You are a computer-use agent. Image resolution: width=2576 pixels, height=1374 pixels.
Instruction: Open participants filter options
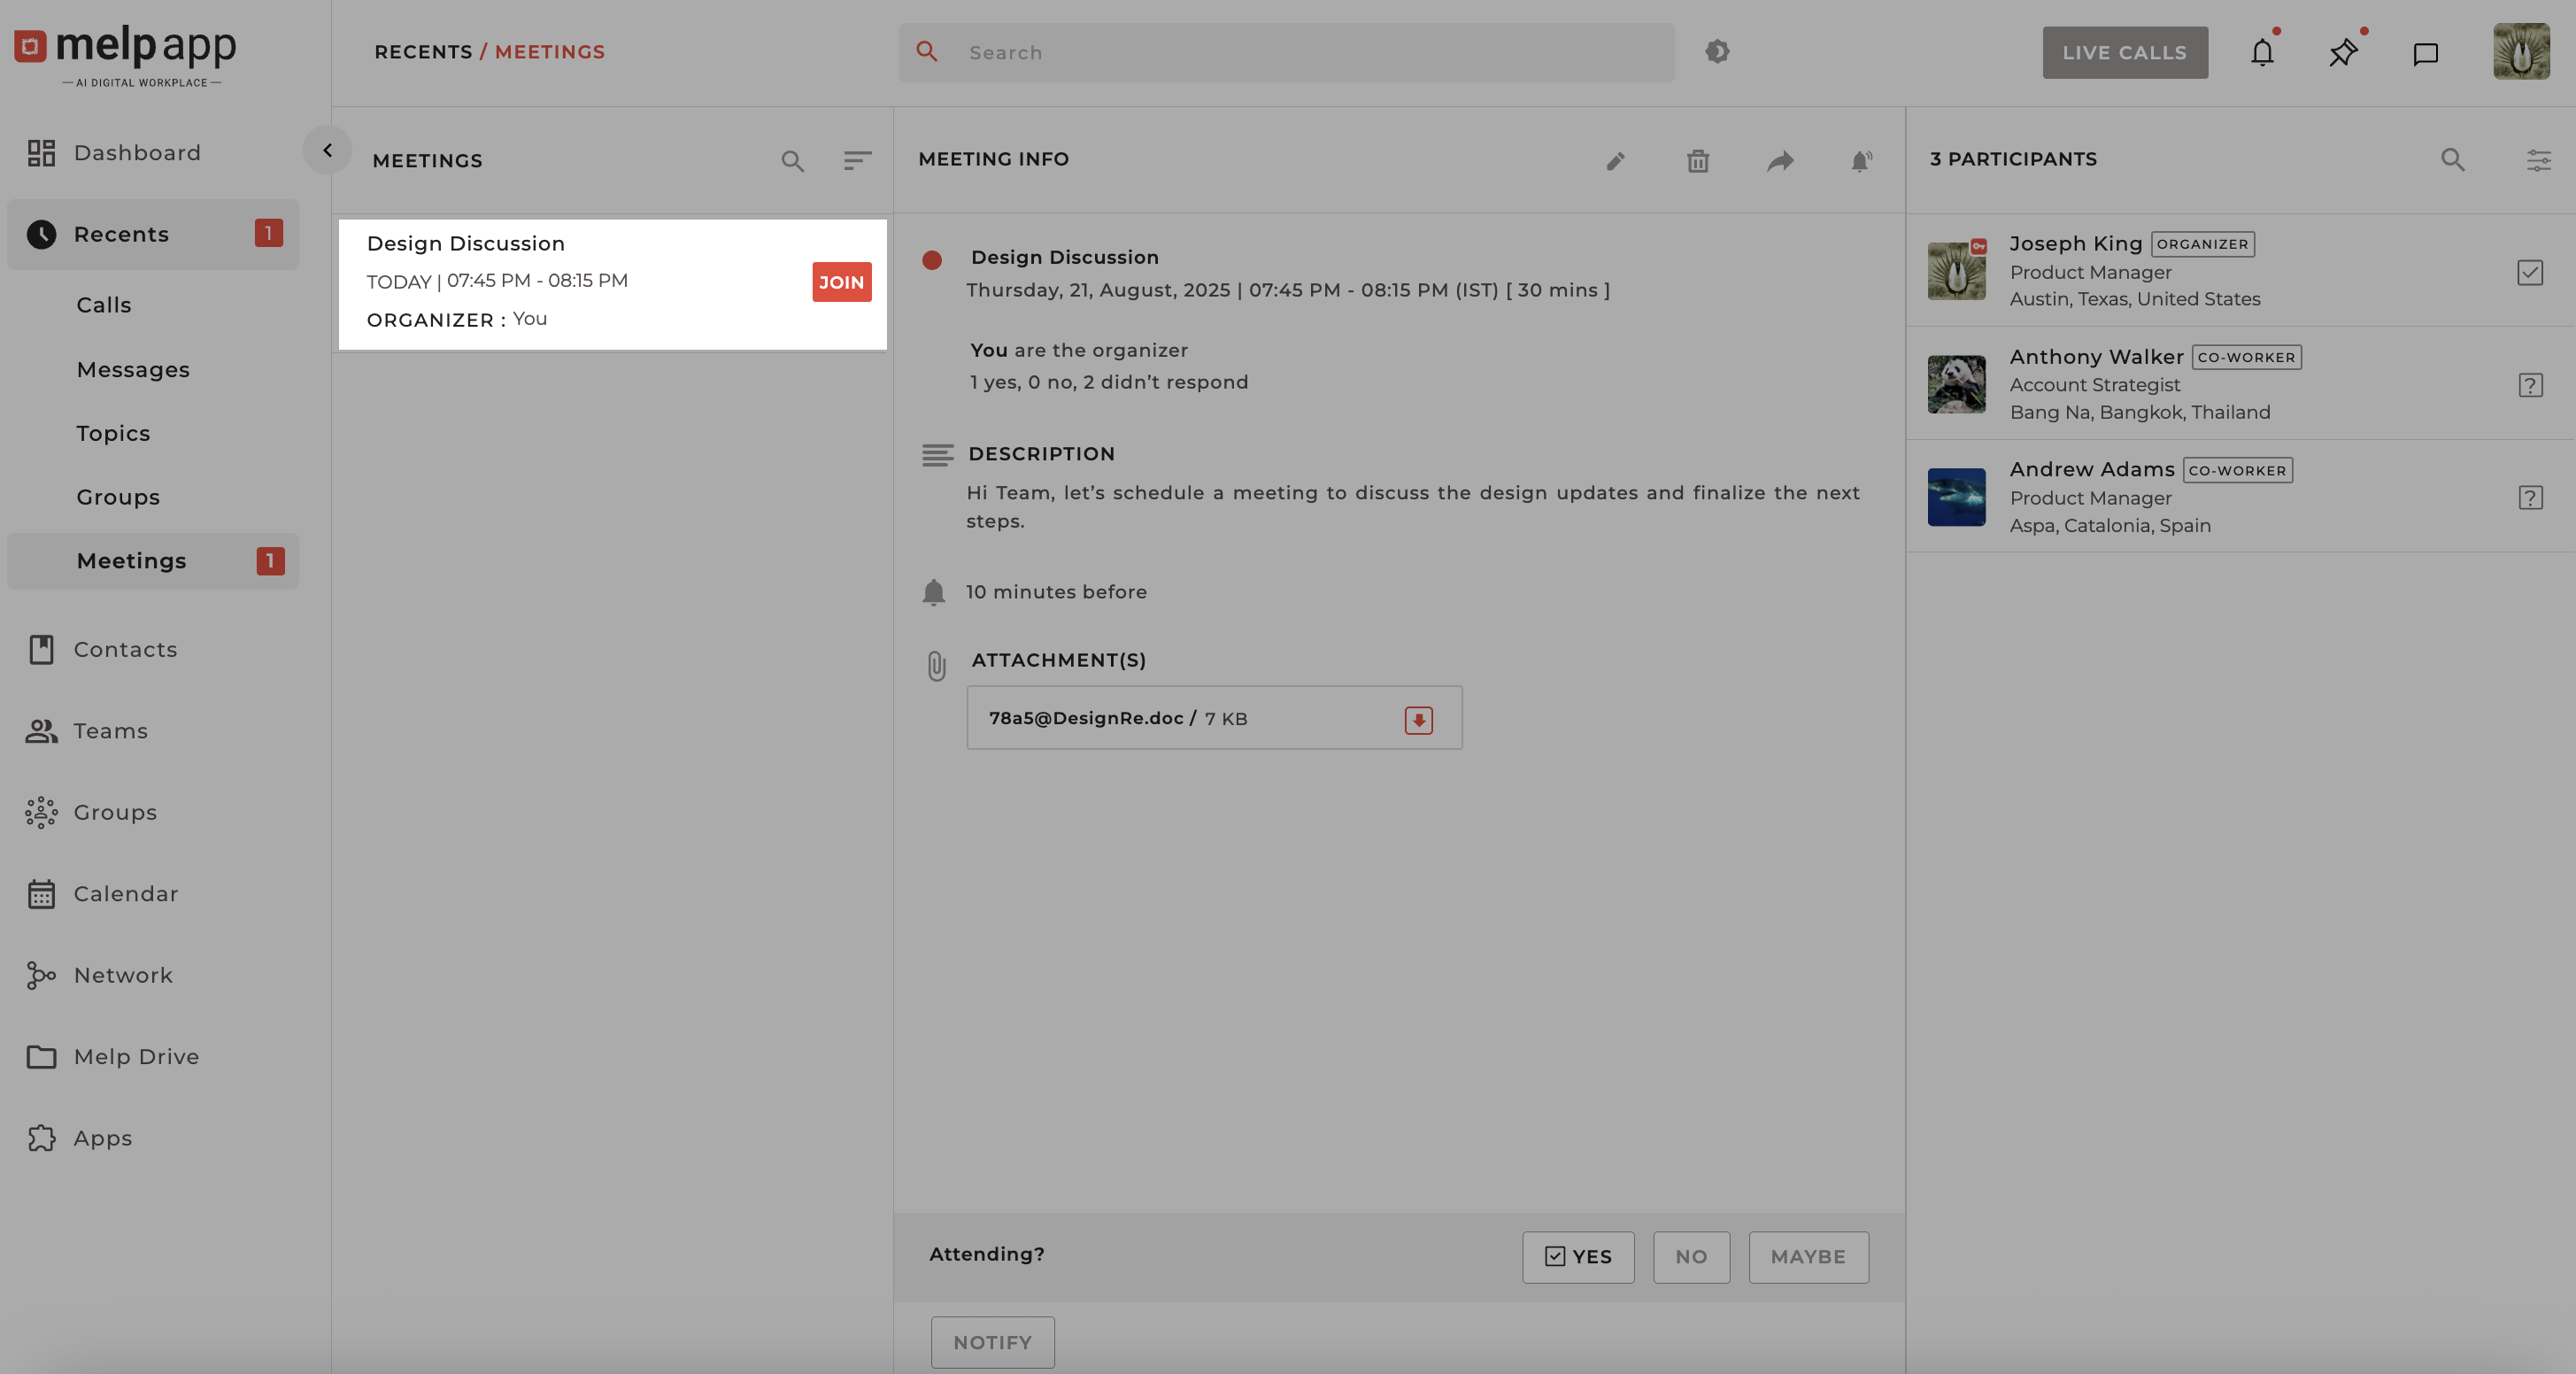(2538, 160)
